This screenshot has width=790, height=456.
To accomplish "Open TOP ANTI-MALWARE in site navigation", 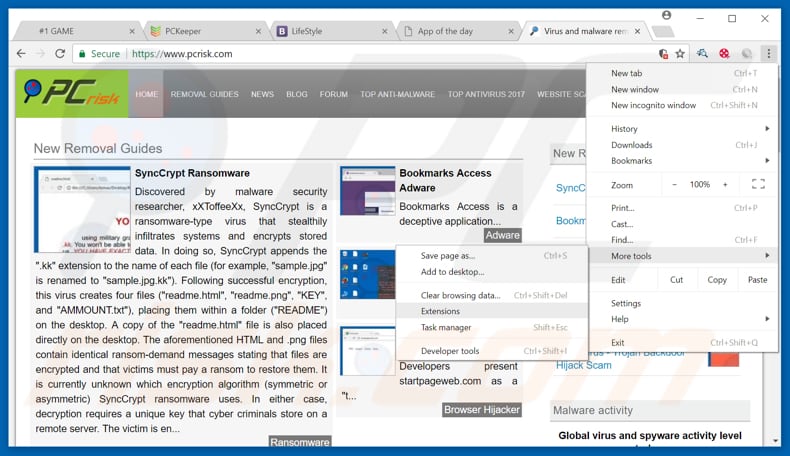I will [398, 94].
